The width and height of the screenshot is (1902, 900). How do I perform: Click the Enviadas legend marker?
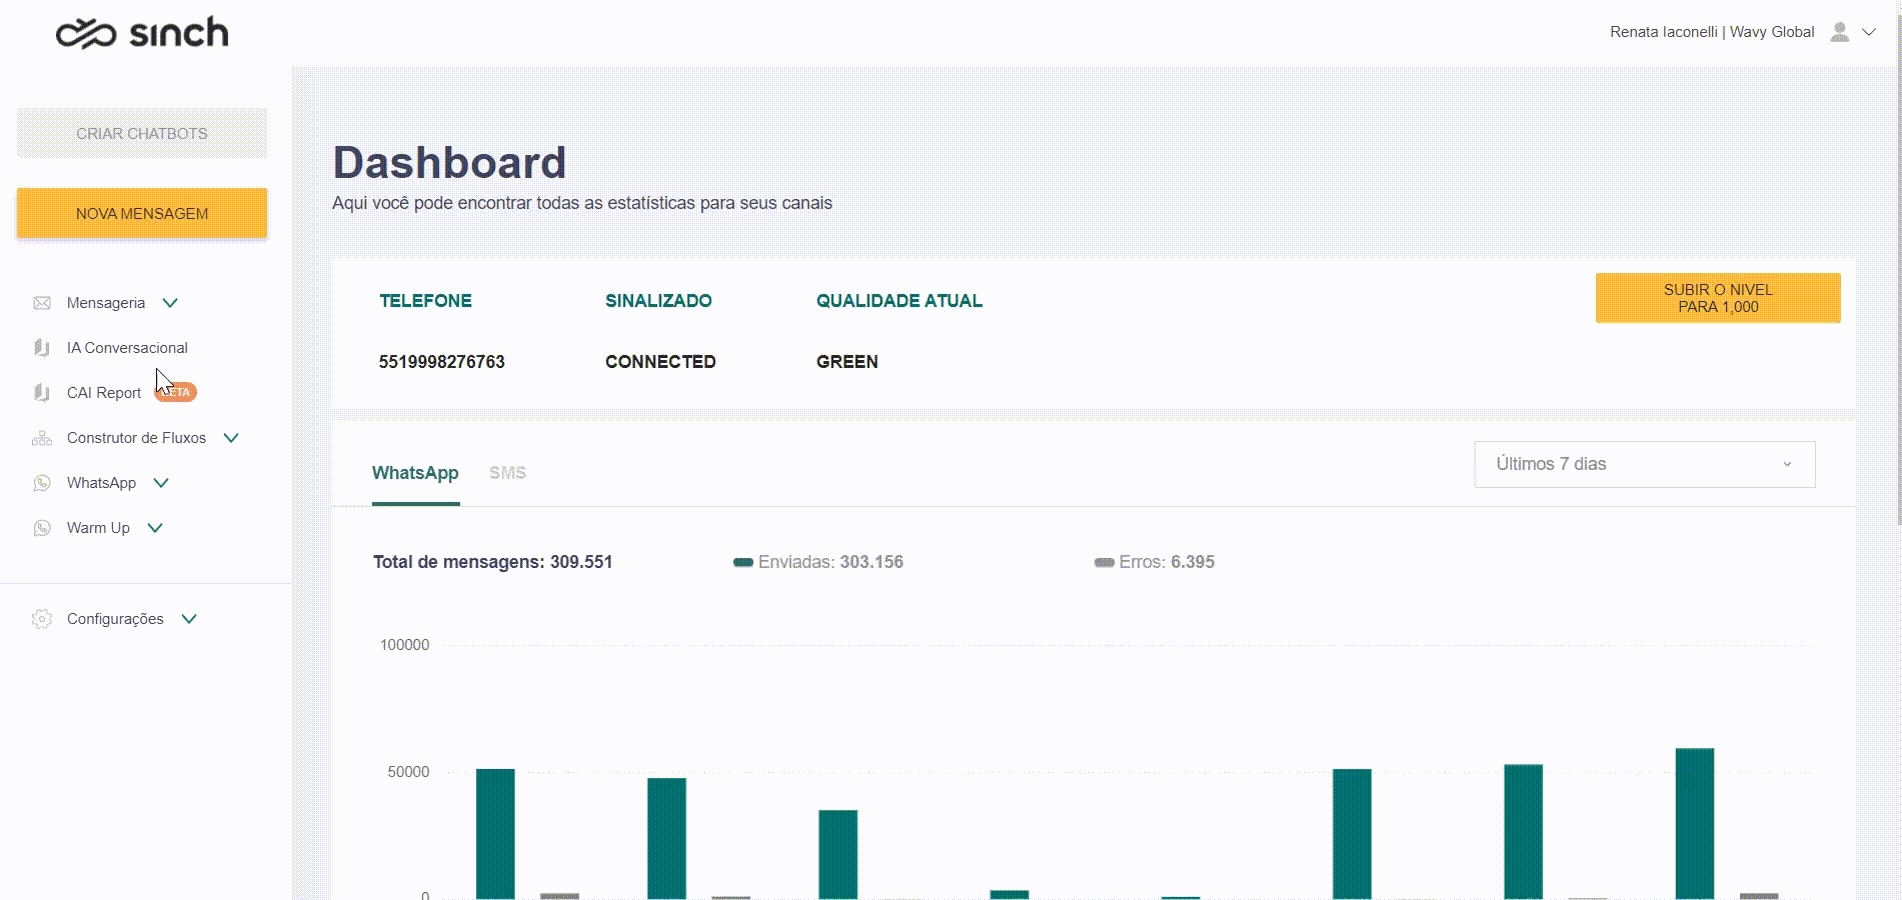click(743, 563)
